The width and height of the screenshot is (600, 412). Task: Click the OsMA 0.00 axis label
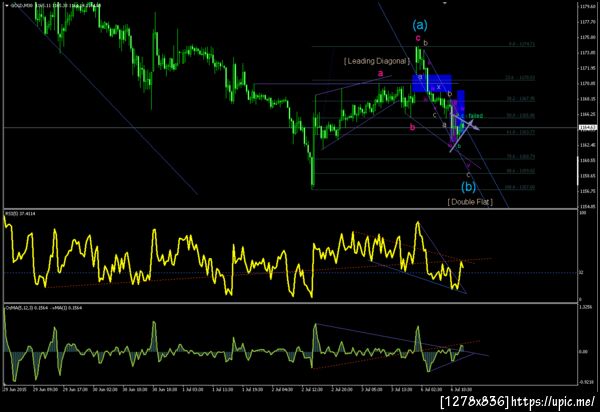[583, 351]
